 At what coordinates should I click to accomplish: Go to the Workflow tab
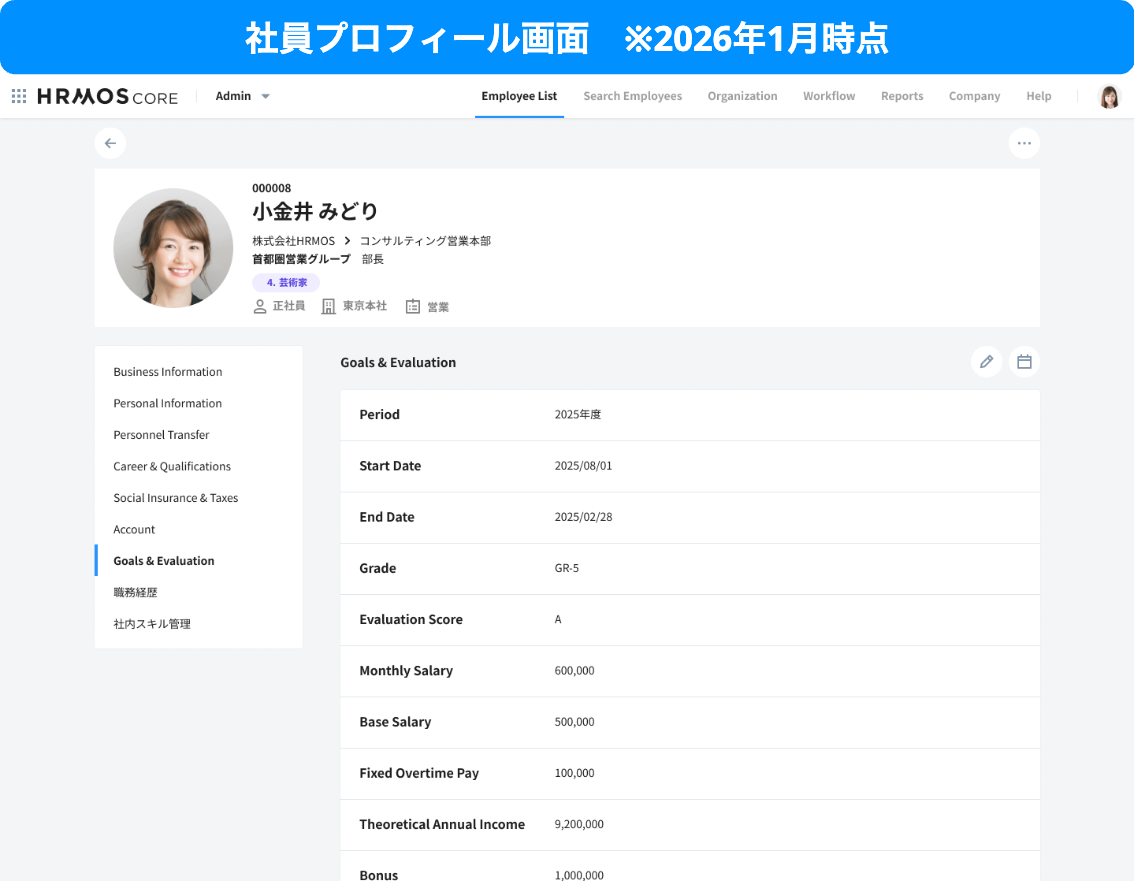tap(829, 96)
